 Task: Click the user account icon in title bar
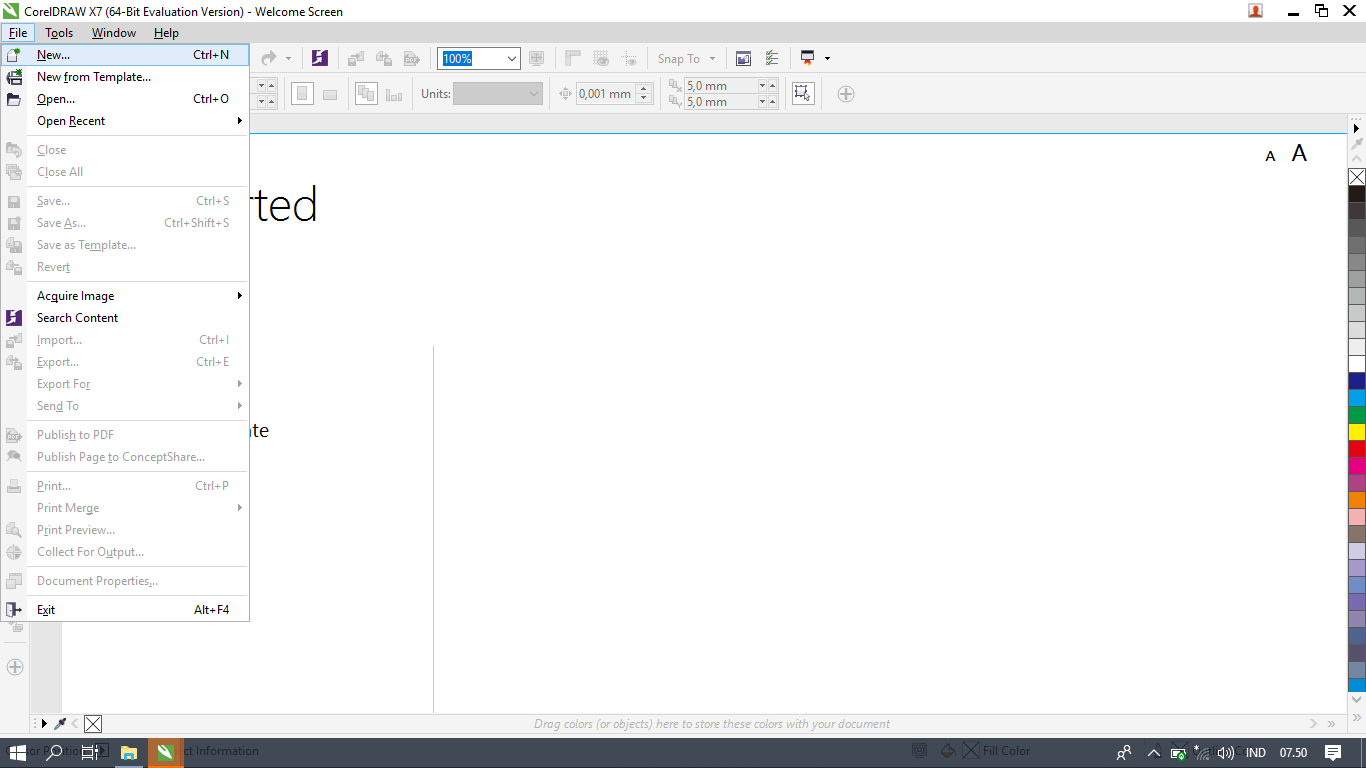1255,11
